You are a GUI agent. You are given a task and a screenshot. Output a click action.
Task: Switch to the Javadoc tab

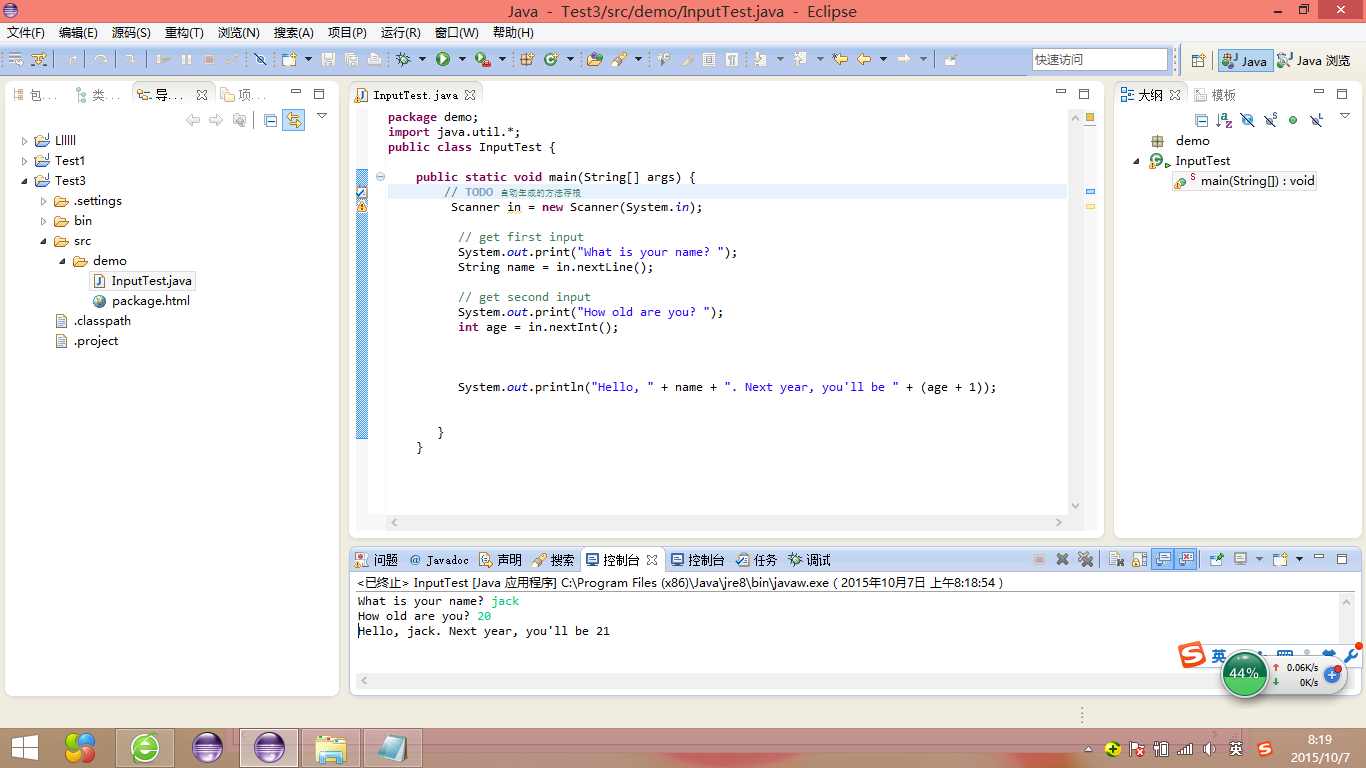tap(439, 560)
